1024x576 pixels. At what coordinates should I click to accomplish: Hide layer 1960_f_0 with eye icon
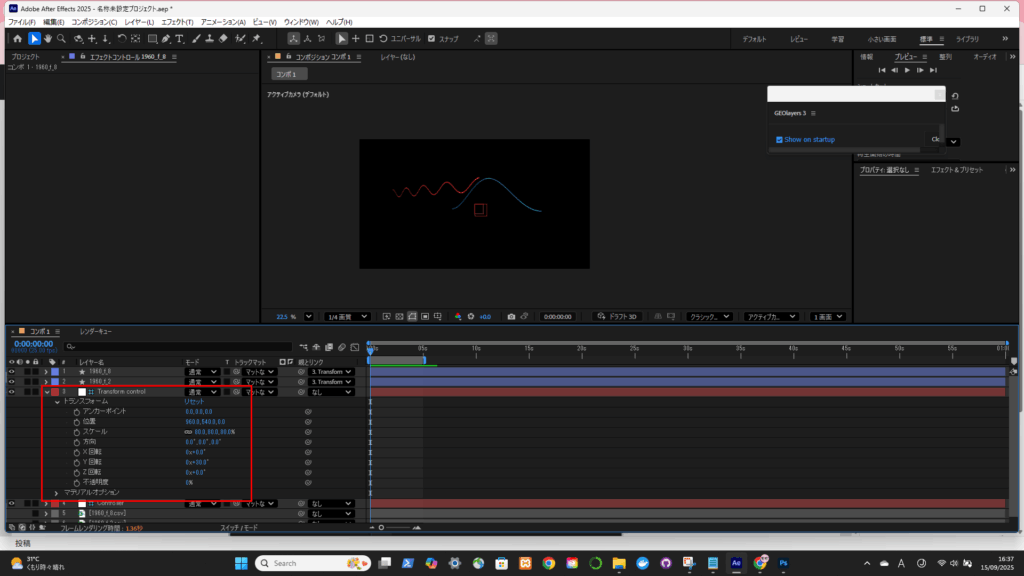(12, 371)
